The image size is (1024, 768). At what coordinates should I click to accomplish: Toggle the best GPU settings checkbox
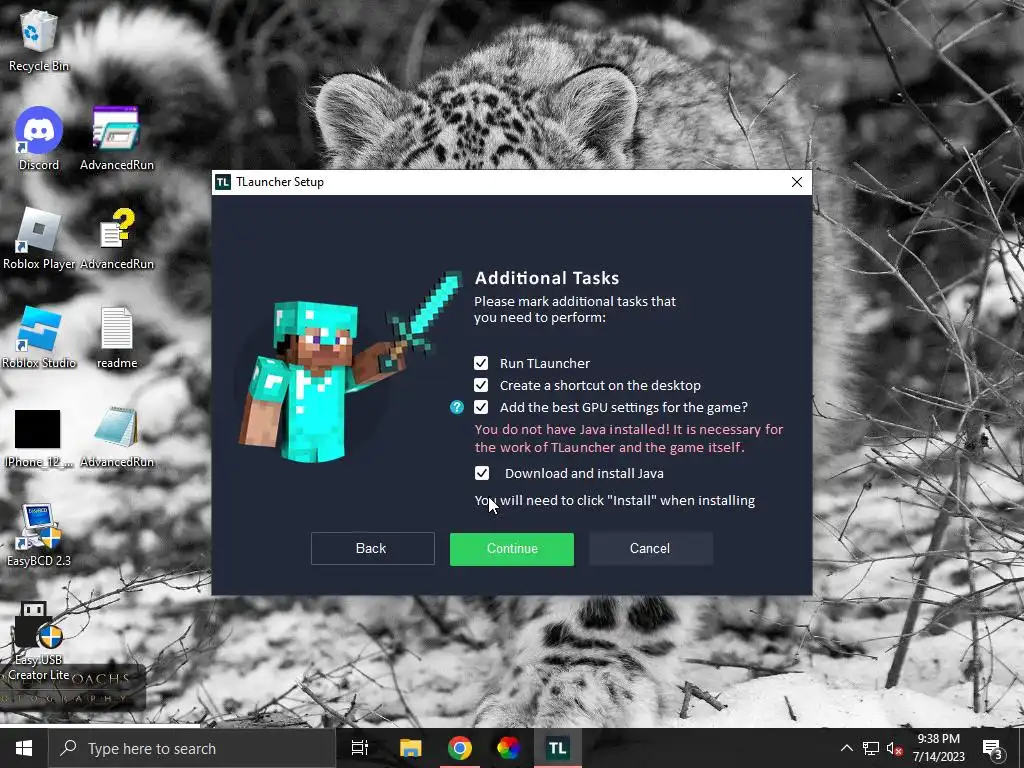481,408
